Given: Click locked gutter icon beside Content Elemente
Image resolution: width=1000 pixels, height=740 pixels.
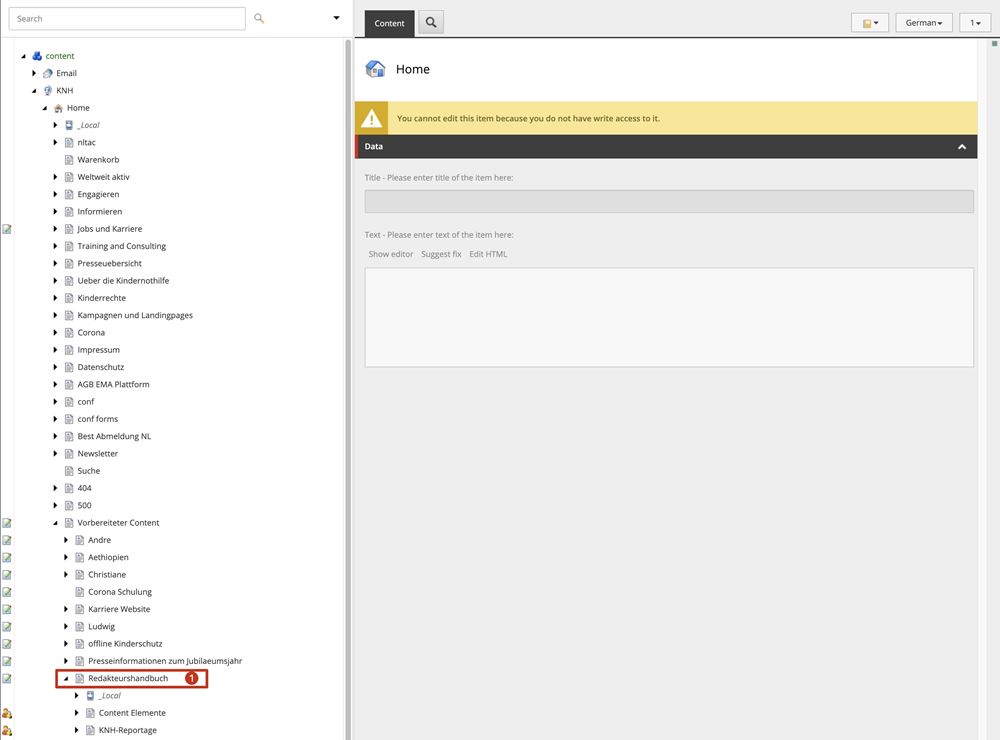Looking at the screenshot, I should [7, 713].
